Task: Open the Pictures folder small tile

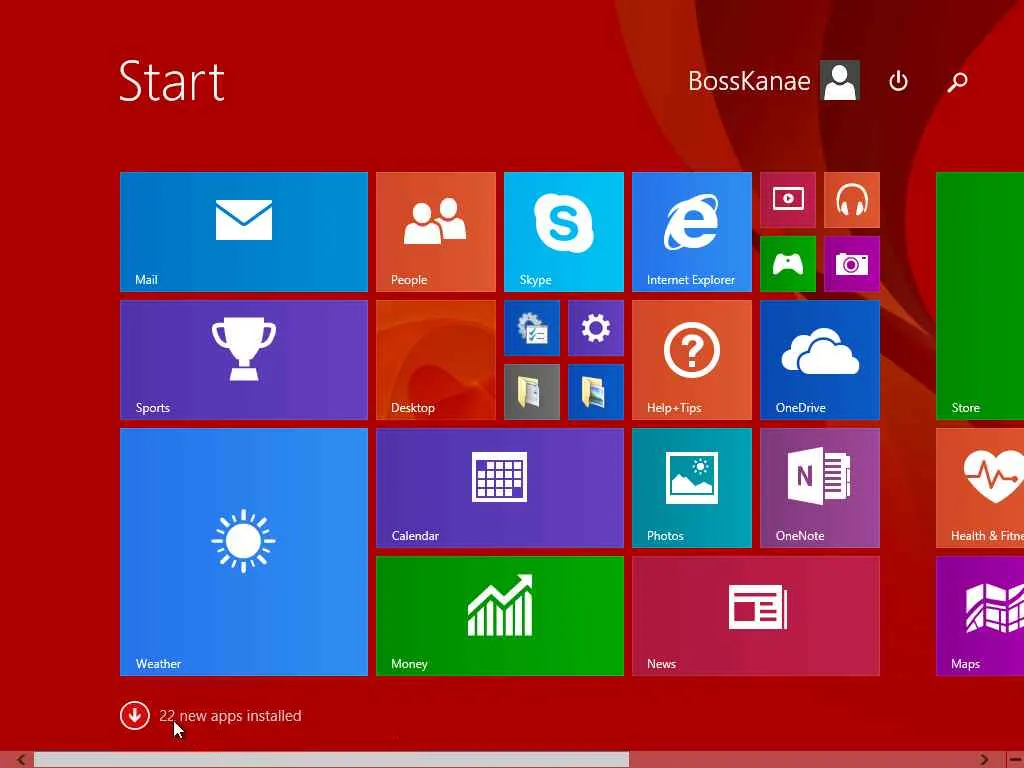Action: click(x=596, y=392)
